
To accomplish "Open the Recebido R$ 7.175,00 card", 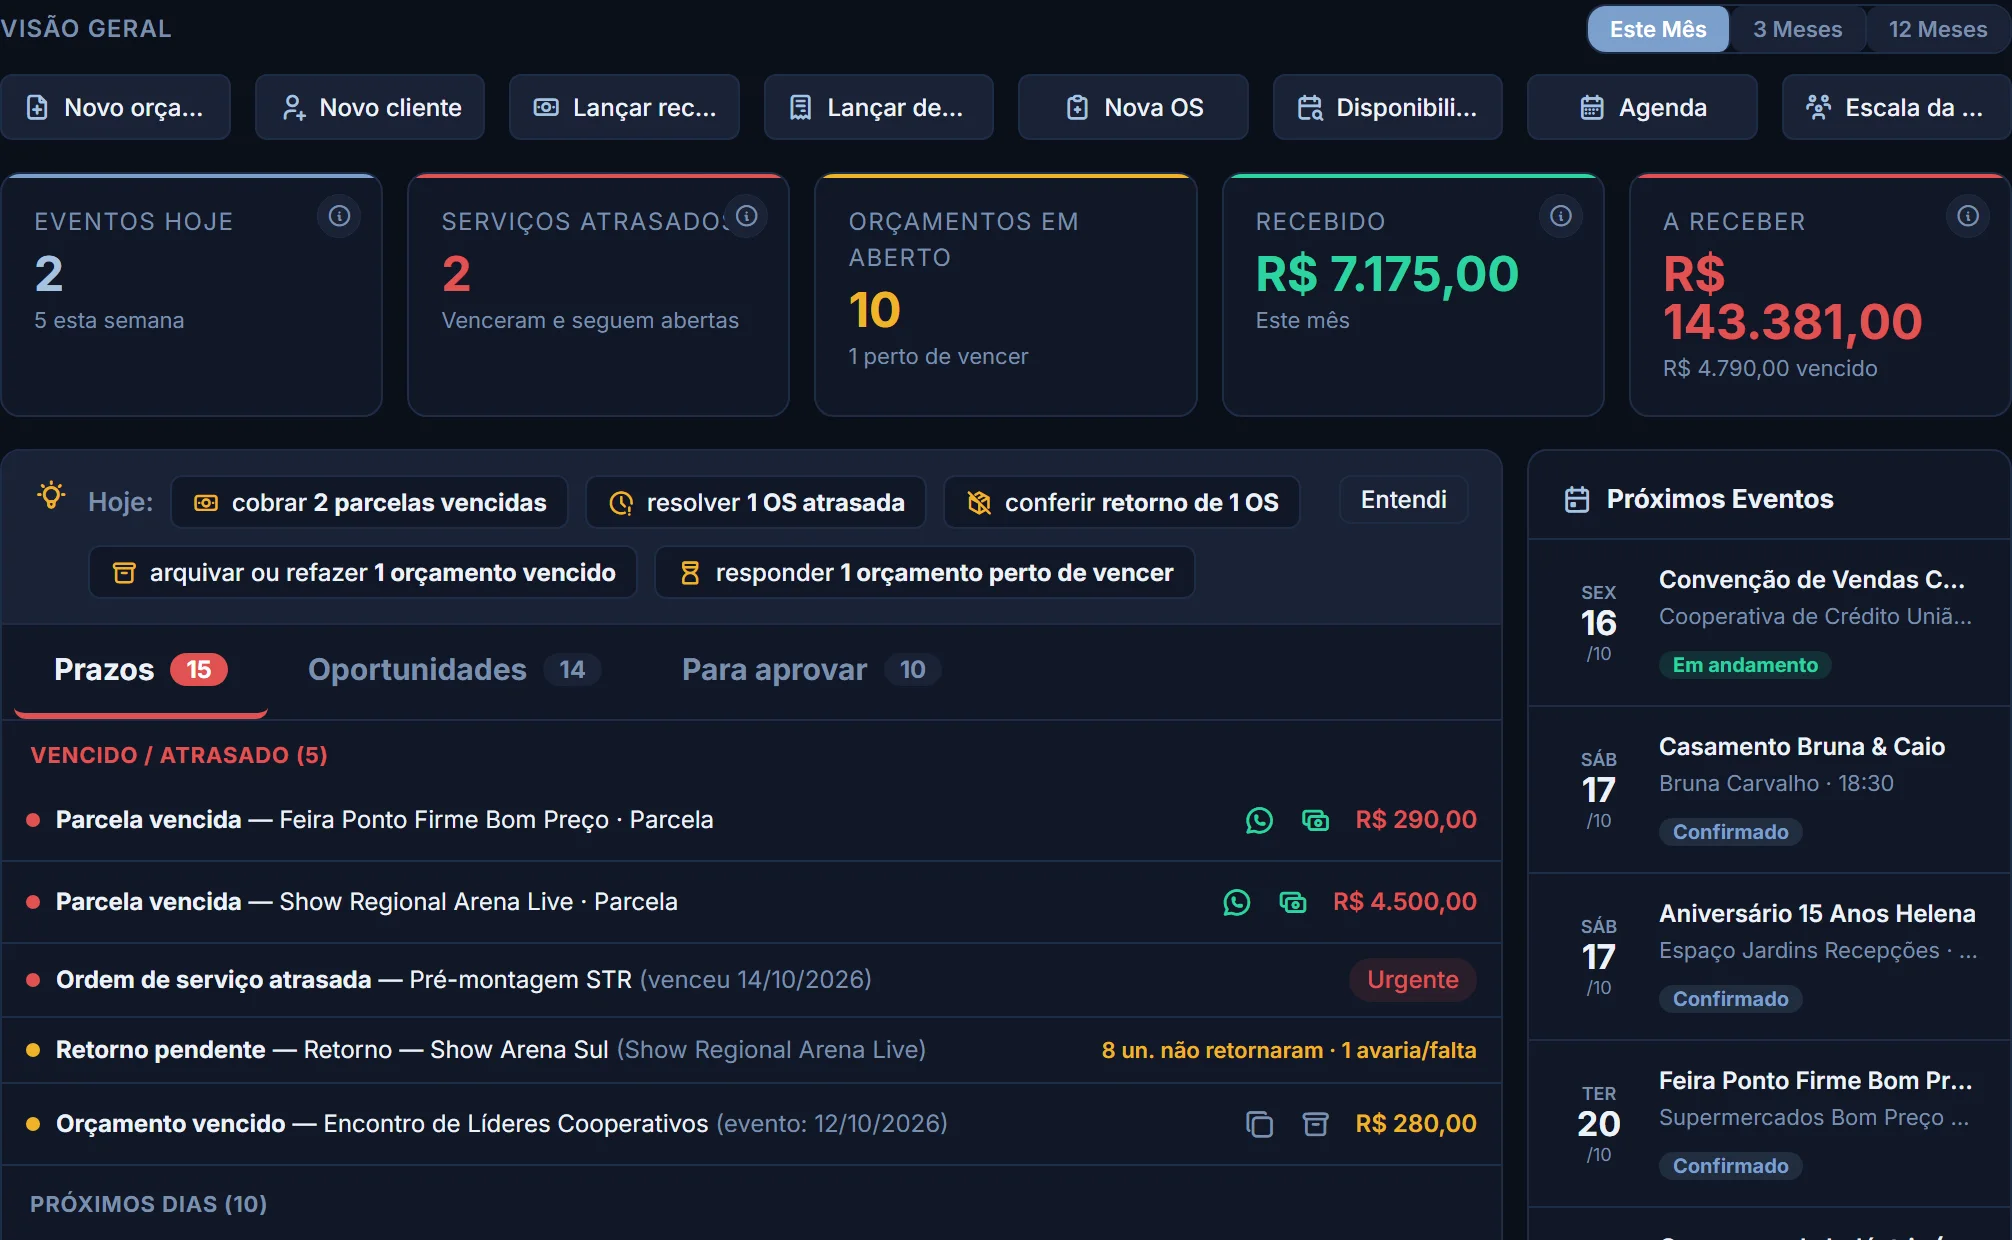I will click(1413, 295).
